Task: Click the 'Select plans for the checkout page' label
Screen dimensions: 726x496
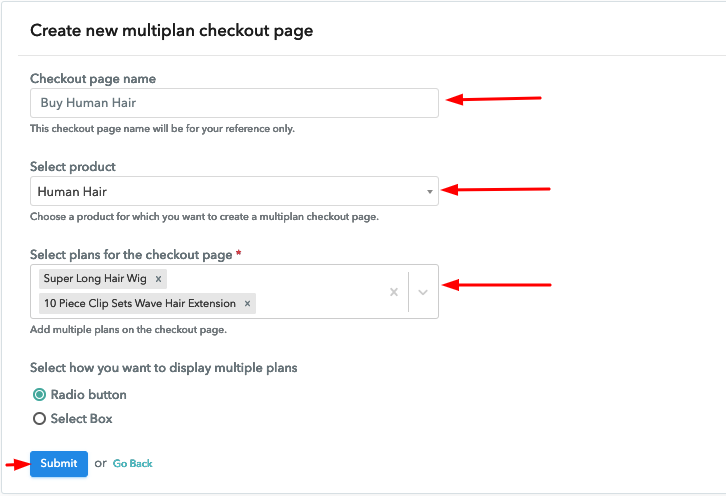Action: 131,255
